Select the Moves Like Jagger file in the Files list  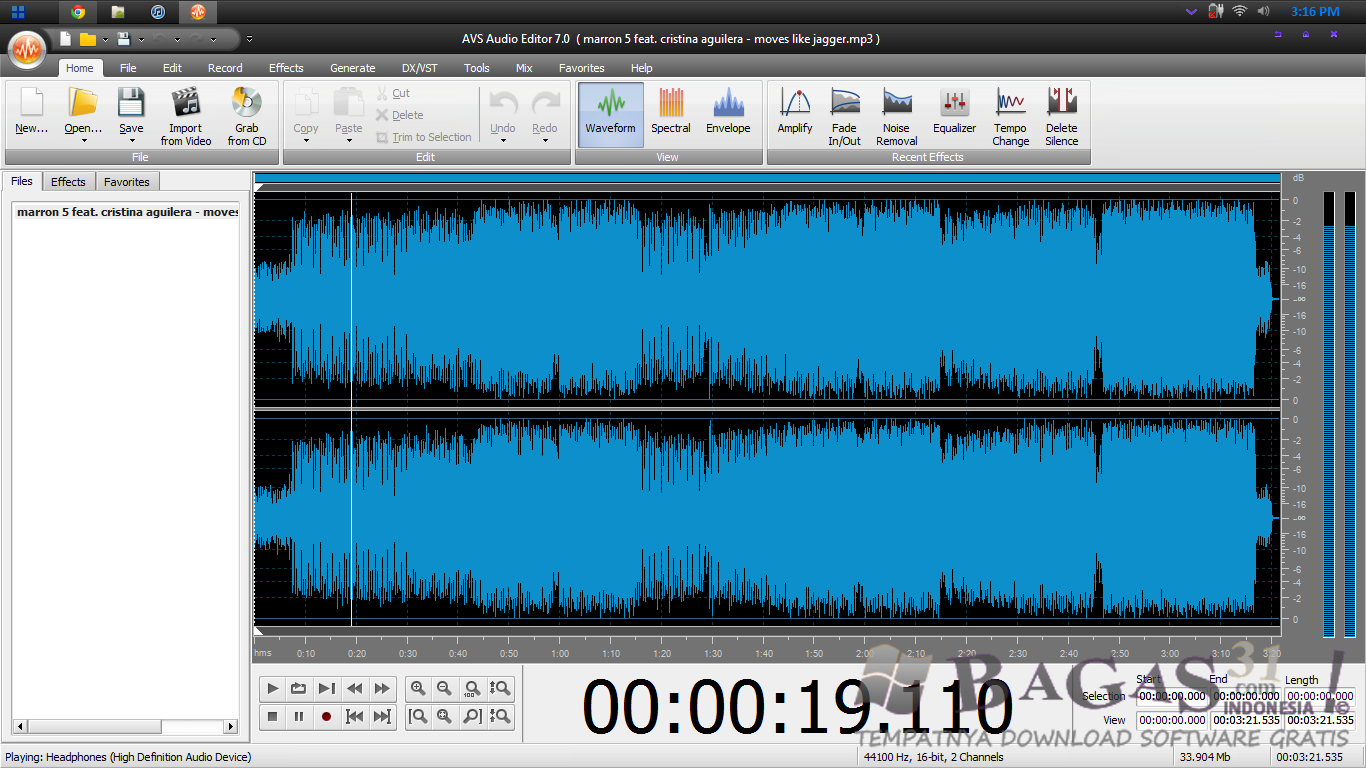127,212
